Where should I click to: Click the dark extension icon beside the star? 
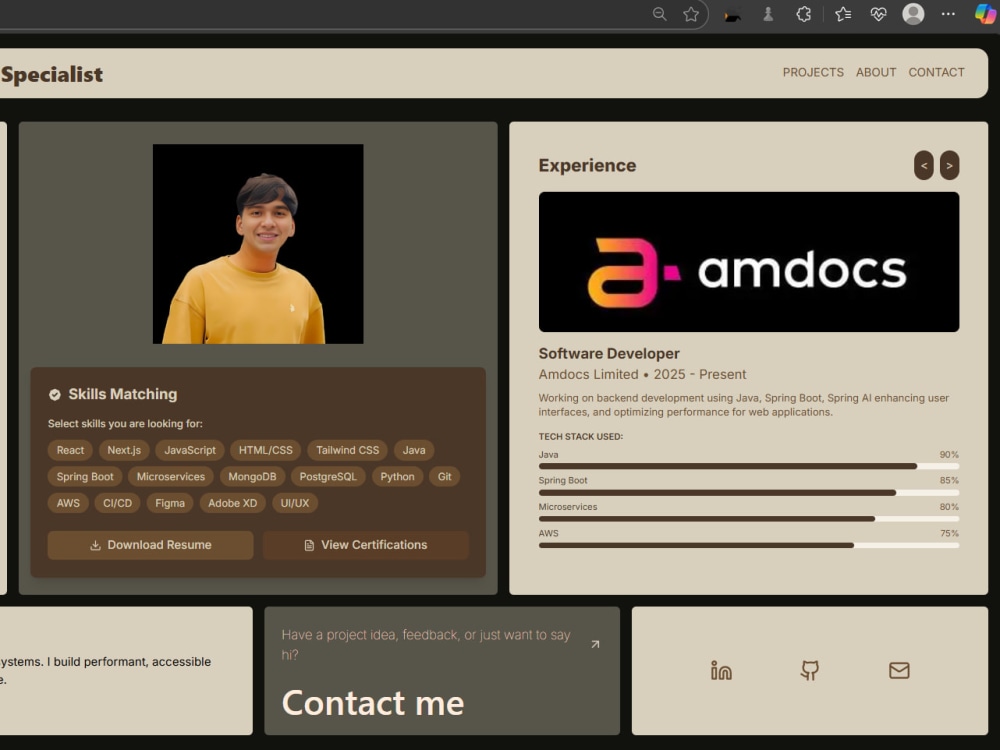pos(733,16)
